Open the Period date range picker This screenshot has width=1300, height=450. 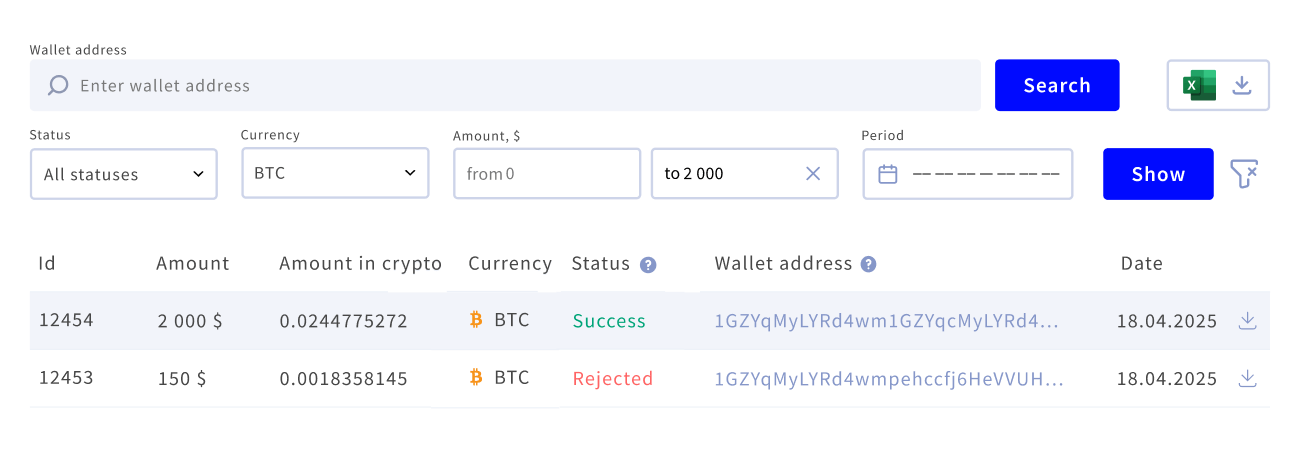[984, 174]
